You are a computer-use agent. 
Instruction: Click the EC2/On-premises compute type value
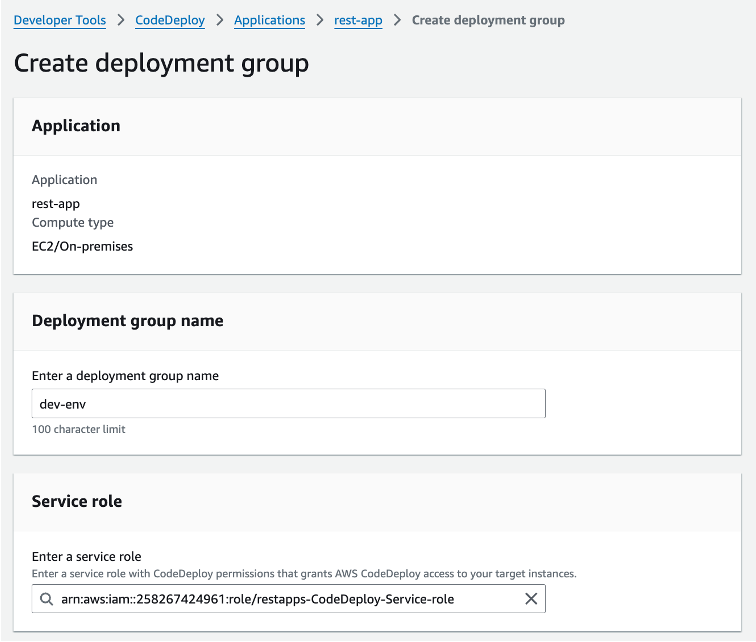(82, 246)
